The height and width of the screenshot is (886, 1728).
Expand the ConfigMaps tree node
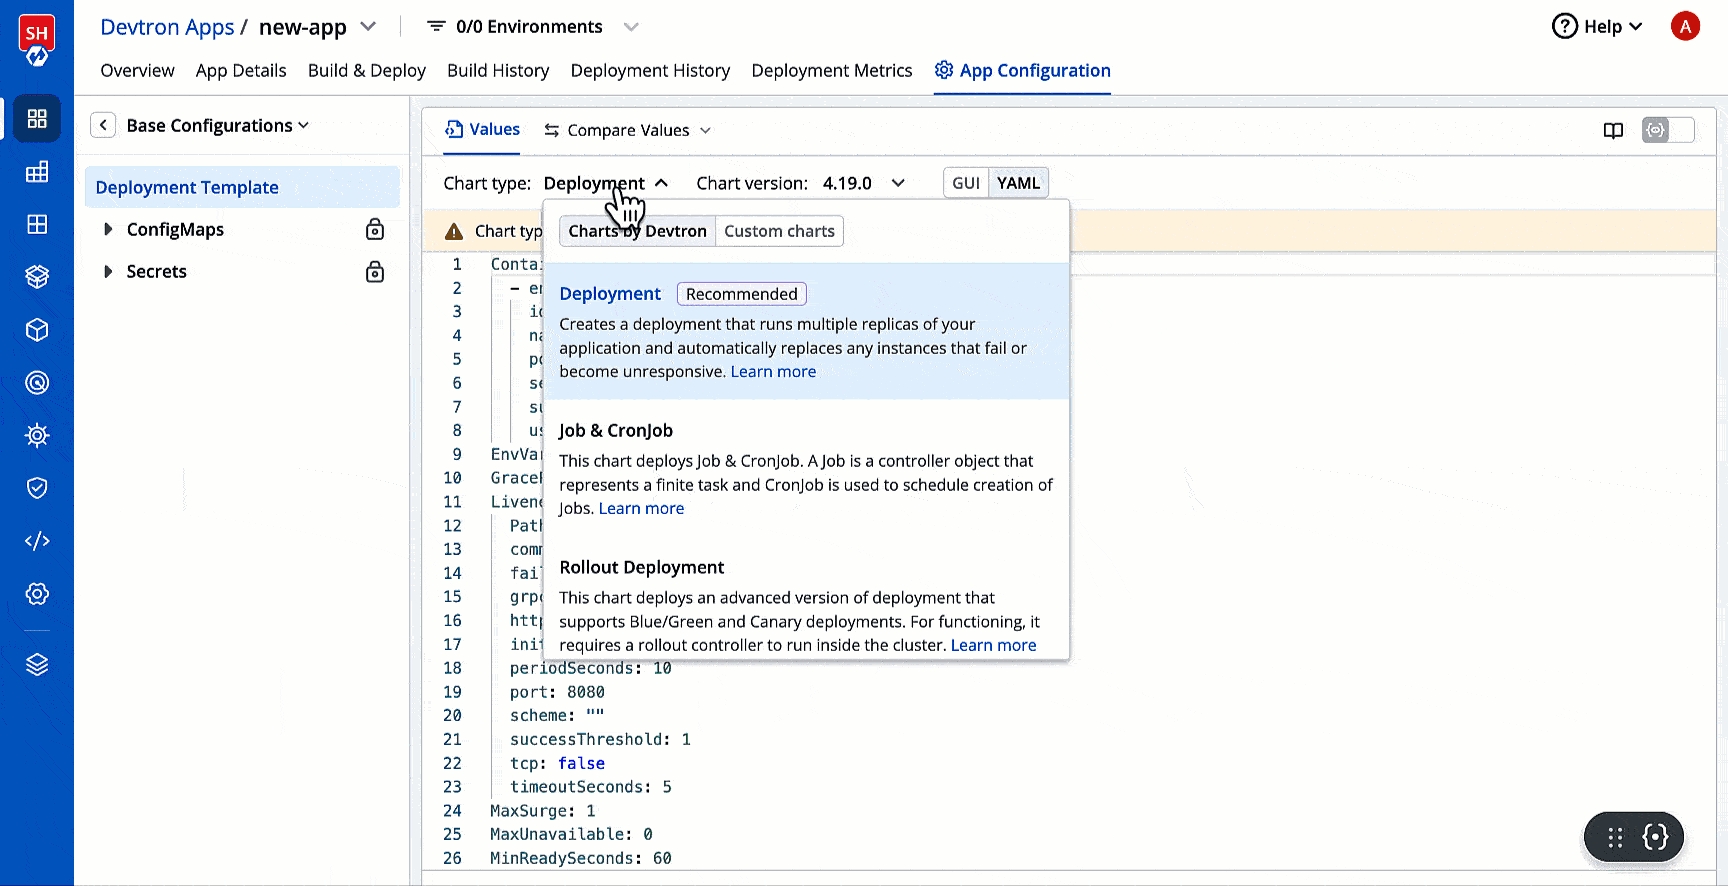click(x=108, y=230)
